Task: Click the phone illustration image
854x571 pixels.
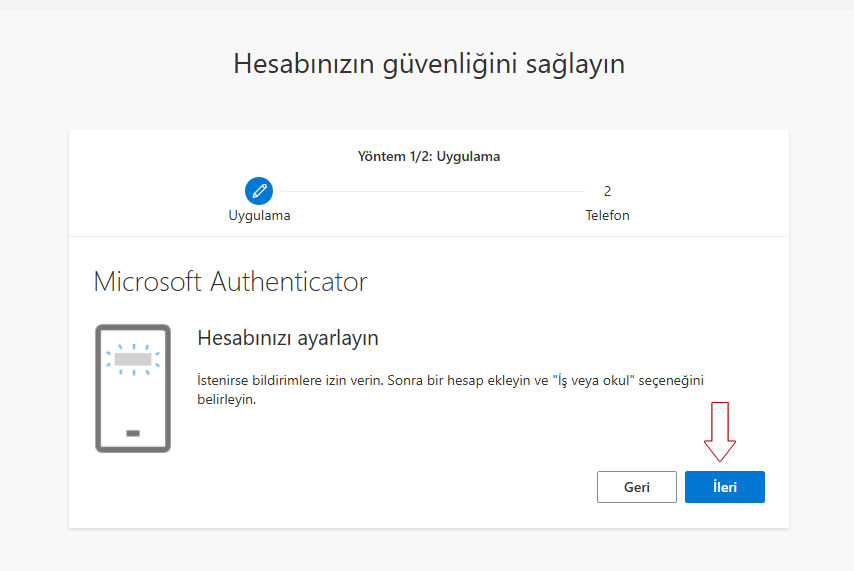Action: pos(133,388)
